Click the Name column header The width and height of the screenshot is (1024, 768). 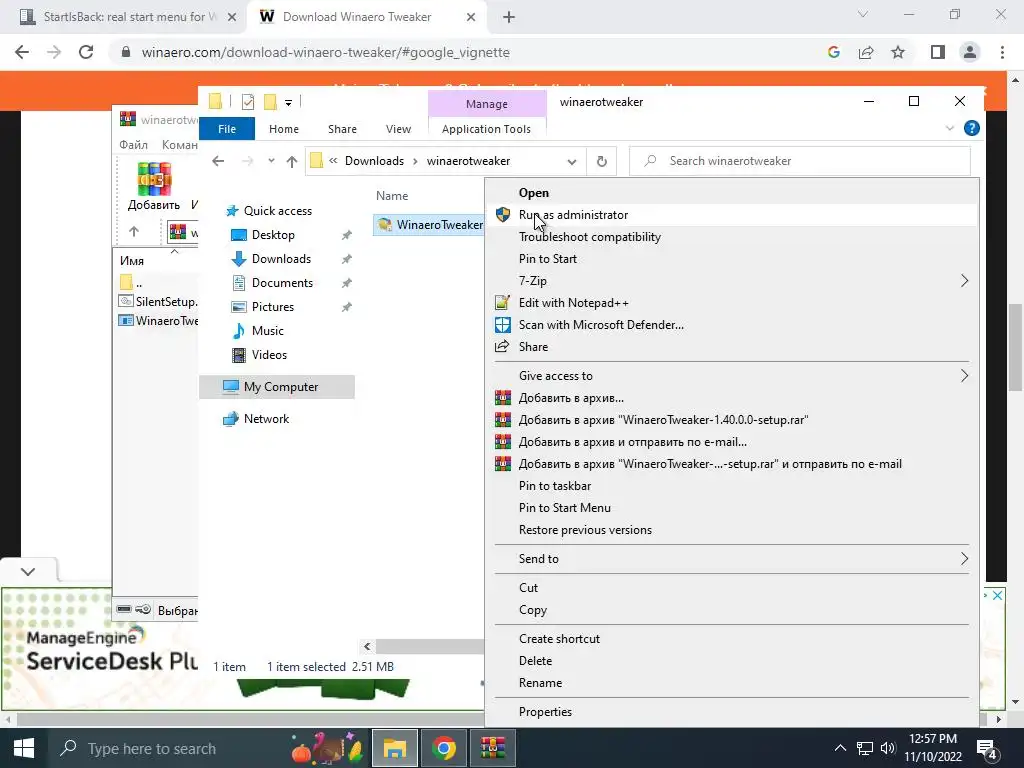coord(392,195)
